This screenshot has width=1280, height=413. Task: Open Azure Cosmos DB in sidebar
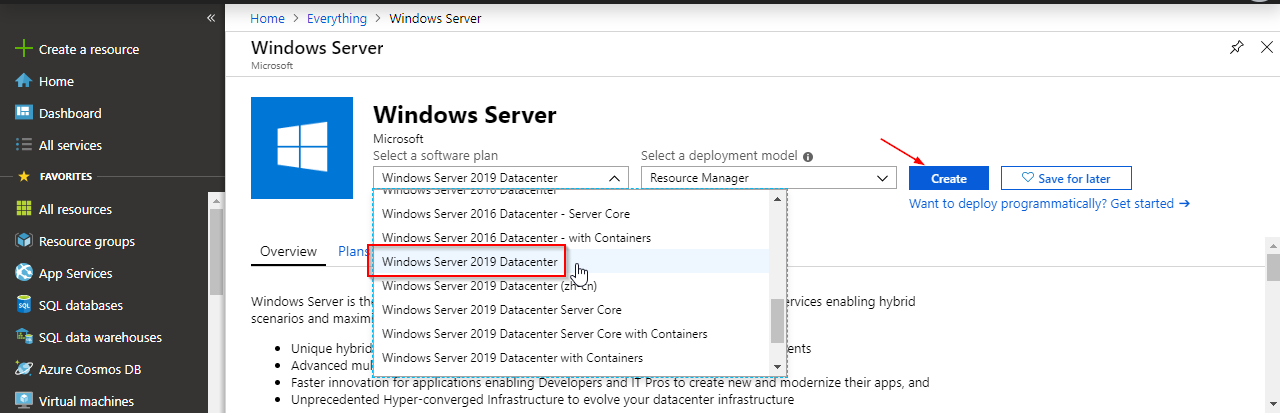90,369
